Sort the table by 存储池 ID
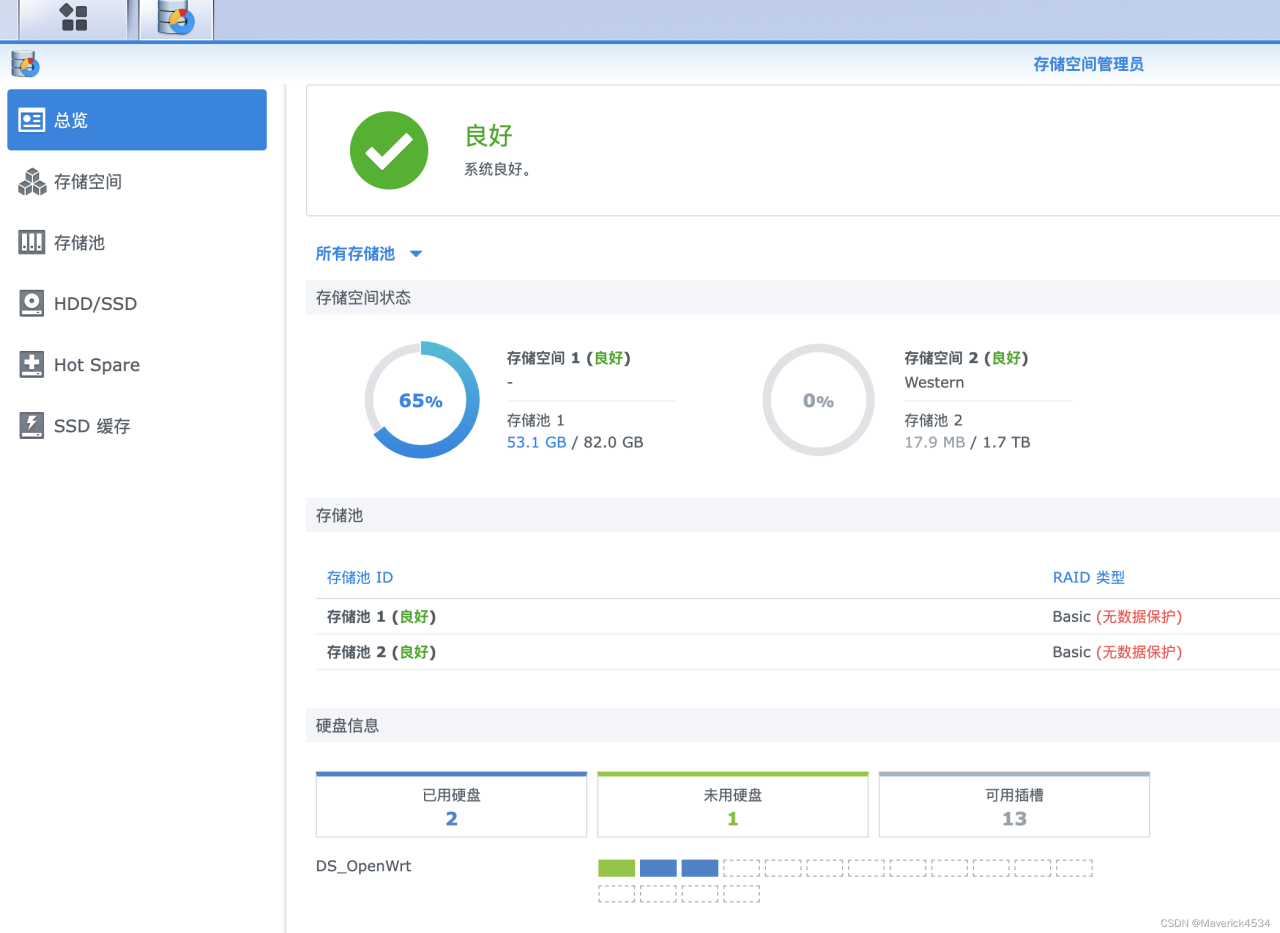 (359, 577)
